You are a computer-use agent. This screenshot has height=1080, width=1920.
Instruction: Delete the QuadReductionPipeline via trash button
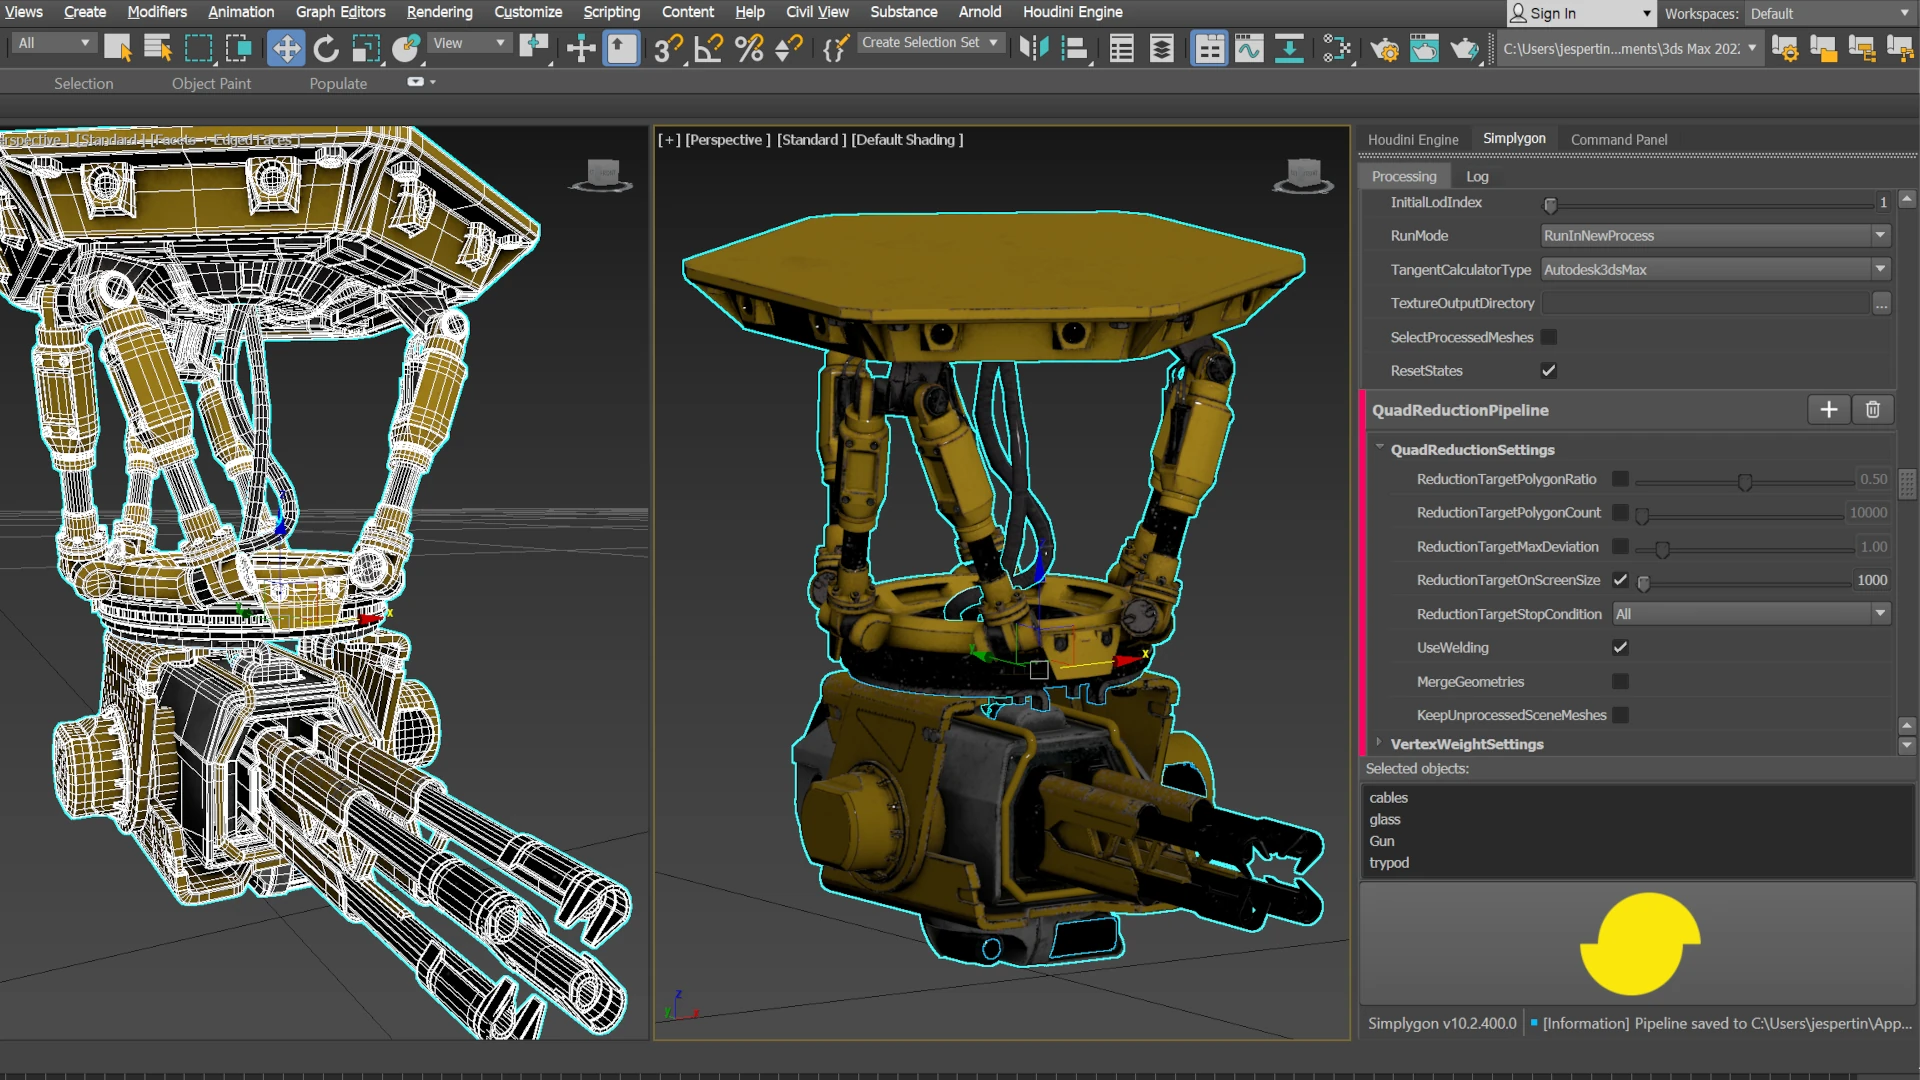(1873, 410)
